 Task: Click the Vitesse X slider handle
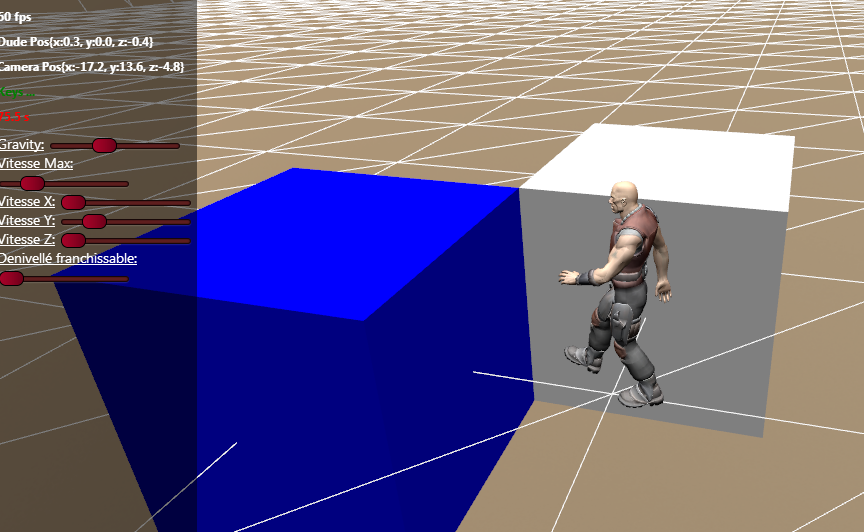(73, 203)
